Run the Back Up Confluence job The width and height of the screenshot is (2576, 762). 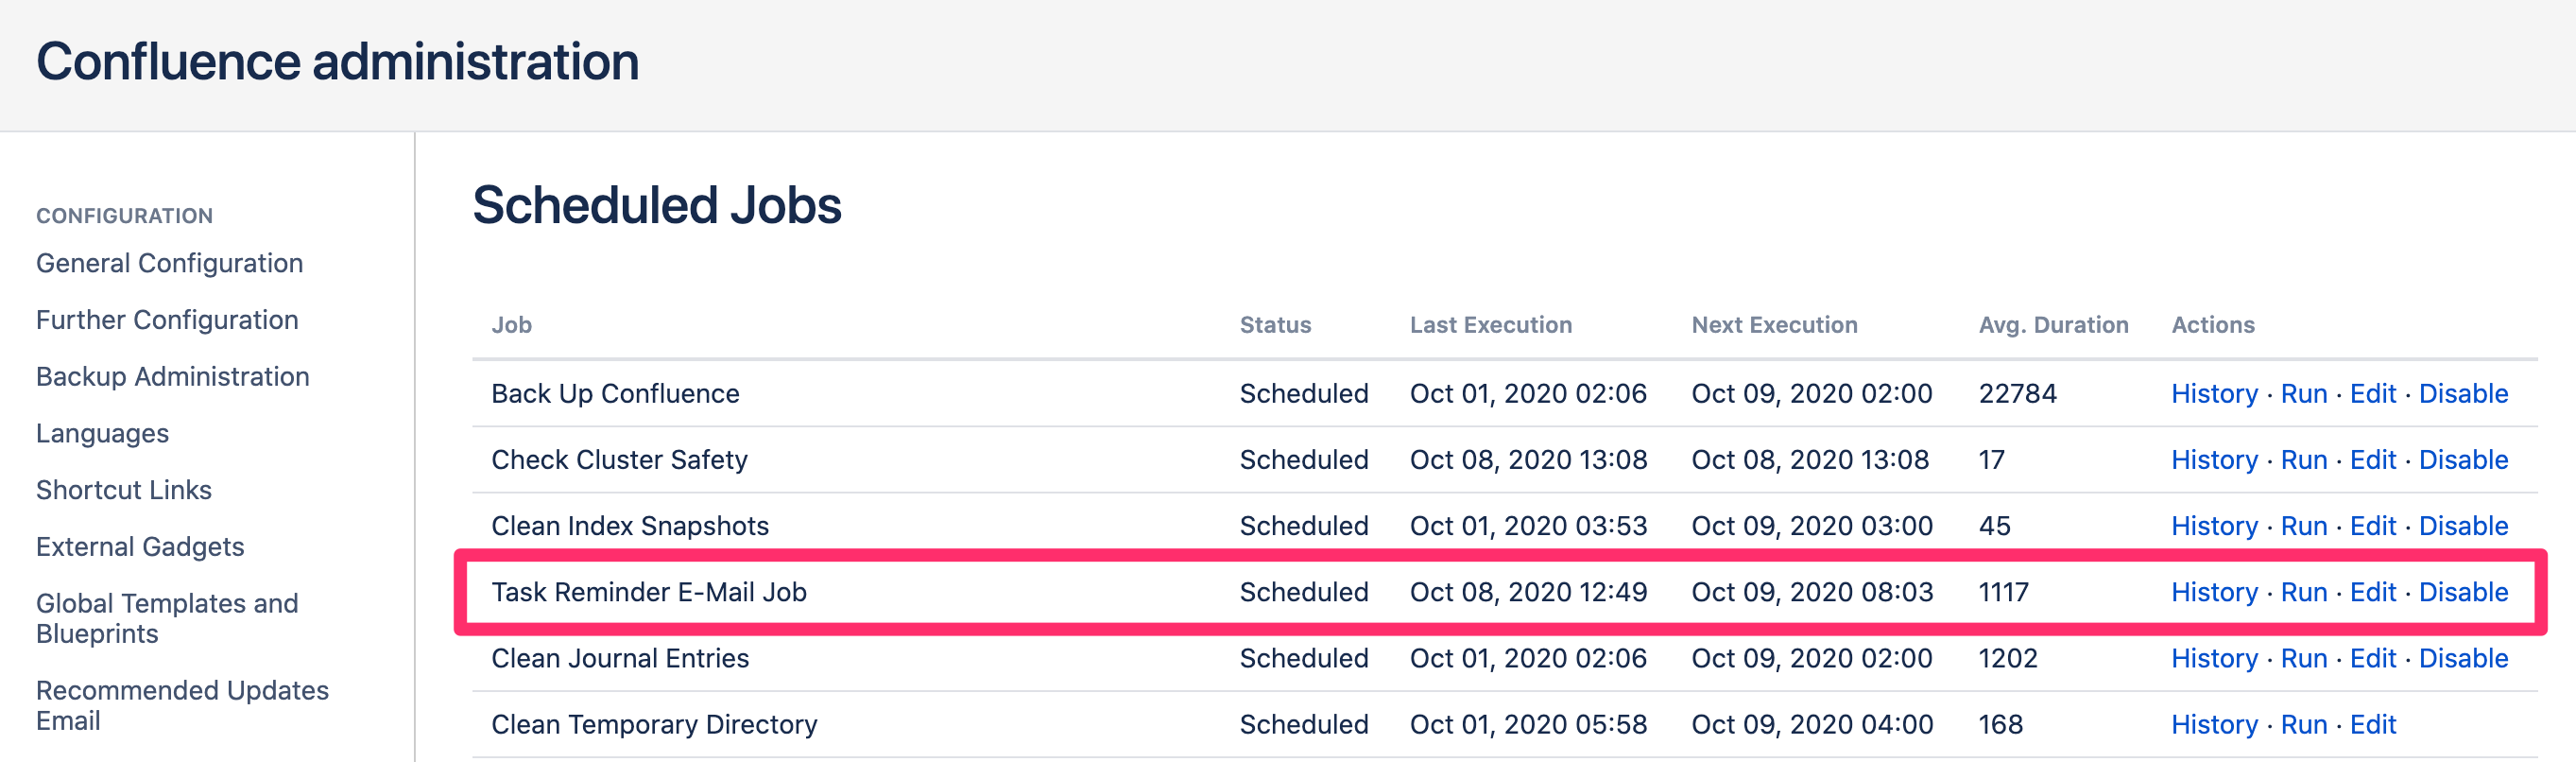coord(2303,393)
